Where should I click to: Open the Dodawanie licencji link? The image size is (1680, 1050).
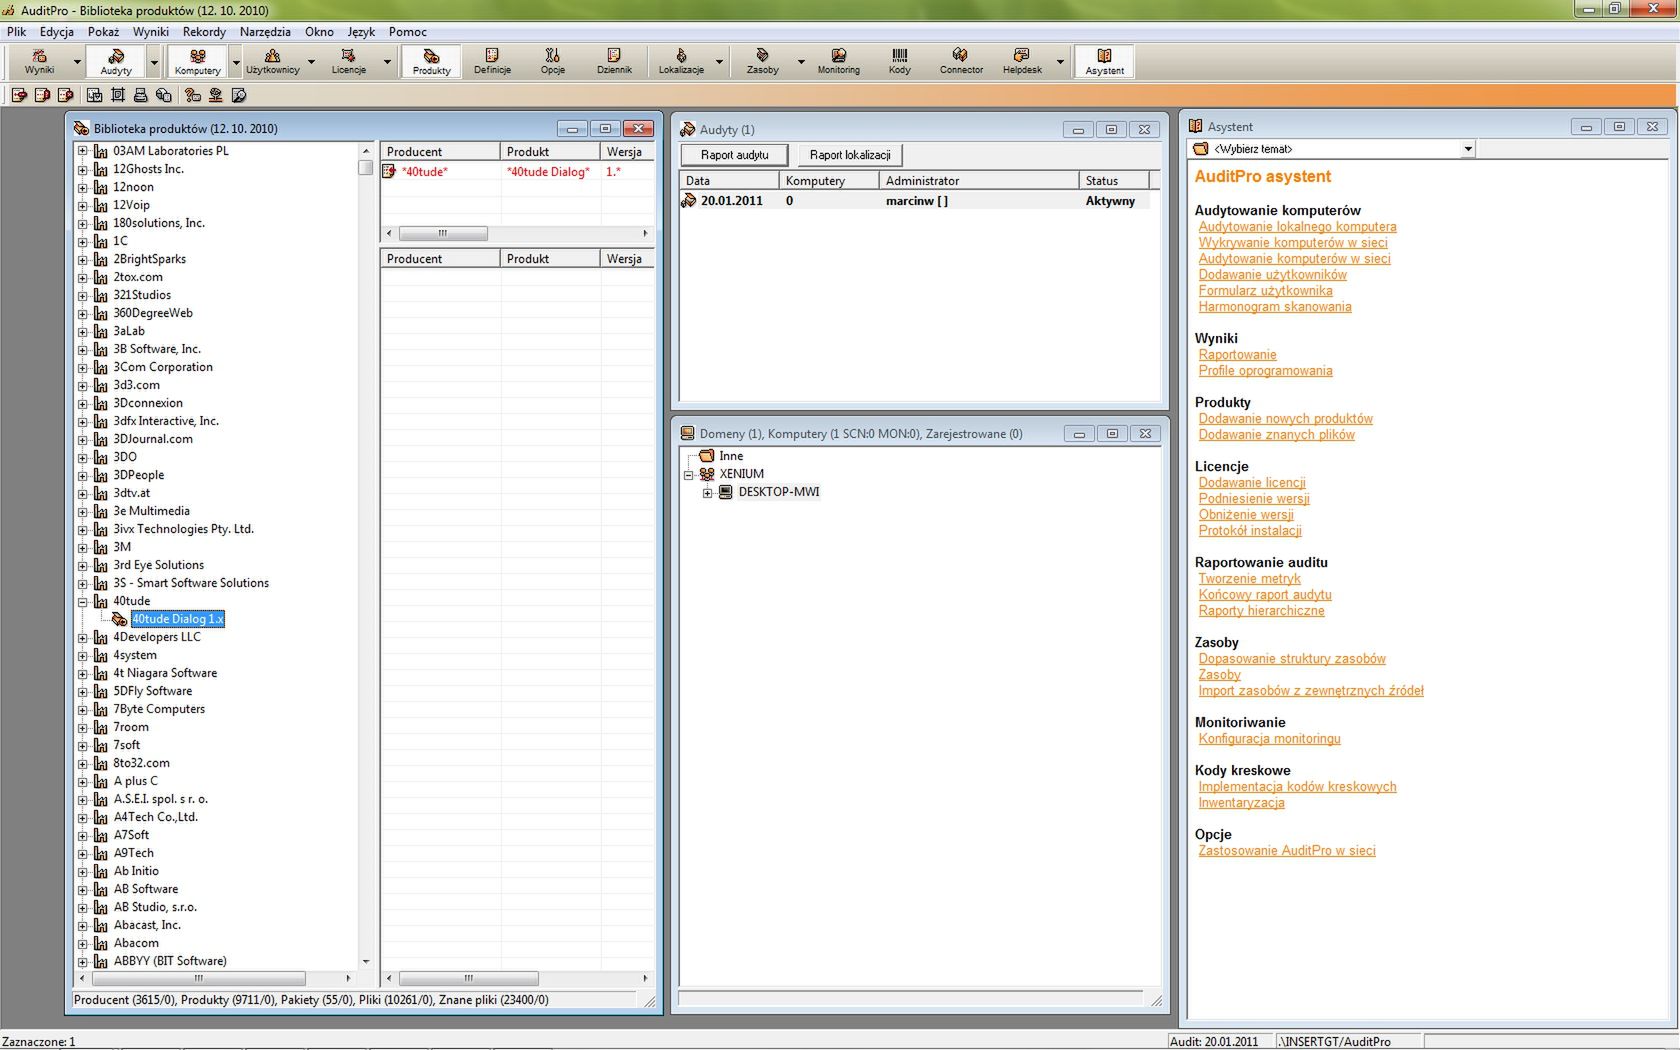coord(1252,483)
